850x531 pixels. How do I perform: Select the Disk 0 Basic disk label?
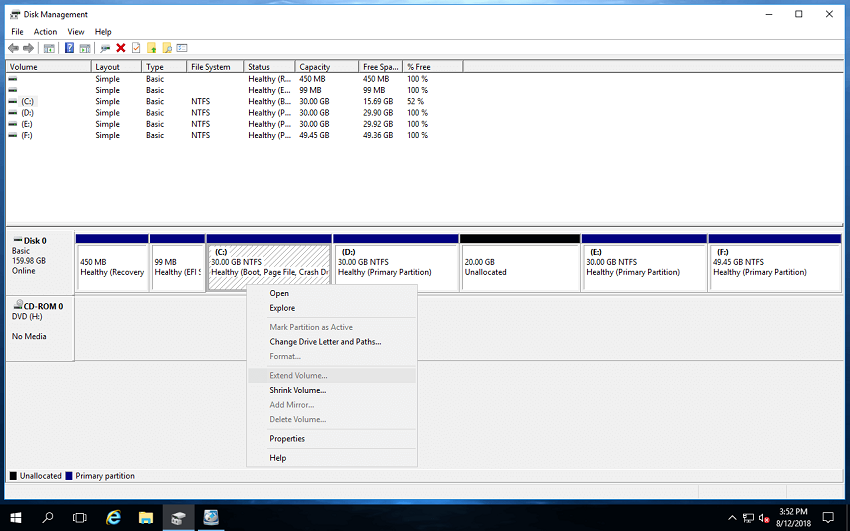click(x=40, y=262)
